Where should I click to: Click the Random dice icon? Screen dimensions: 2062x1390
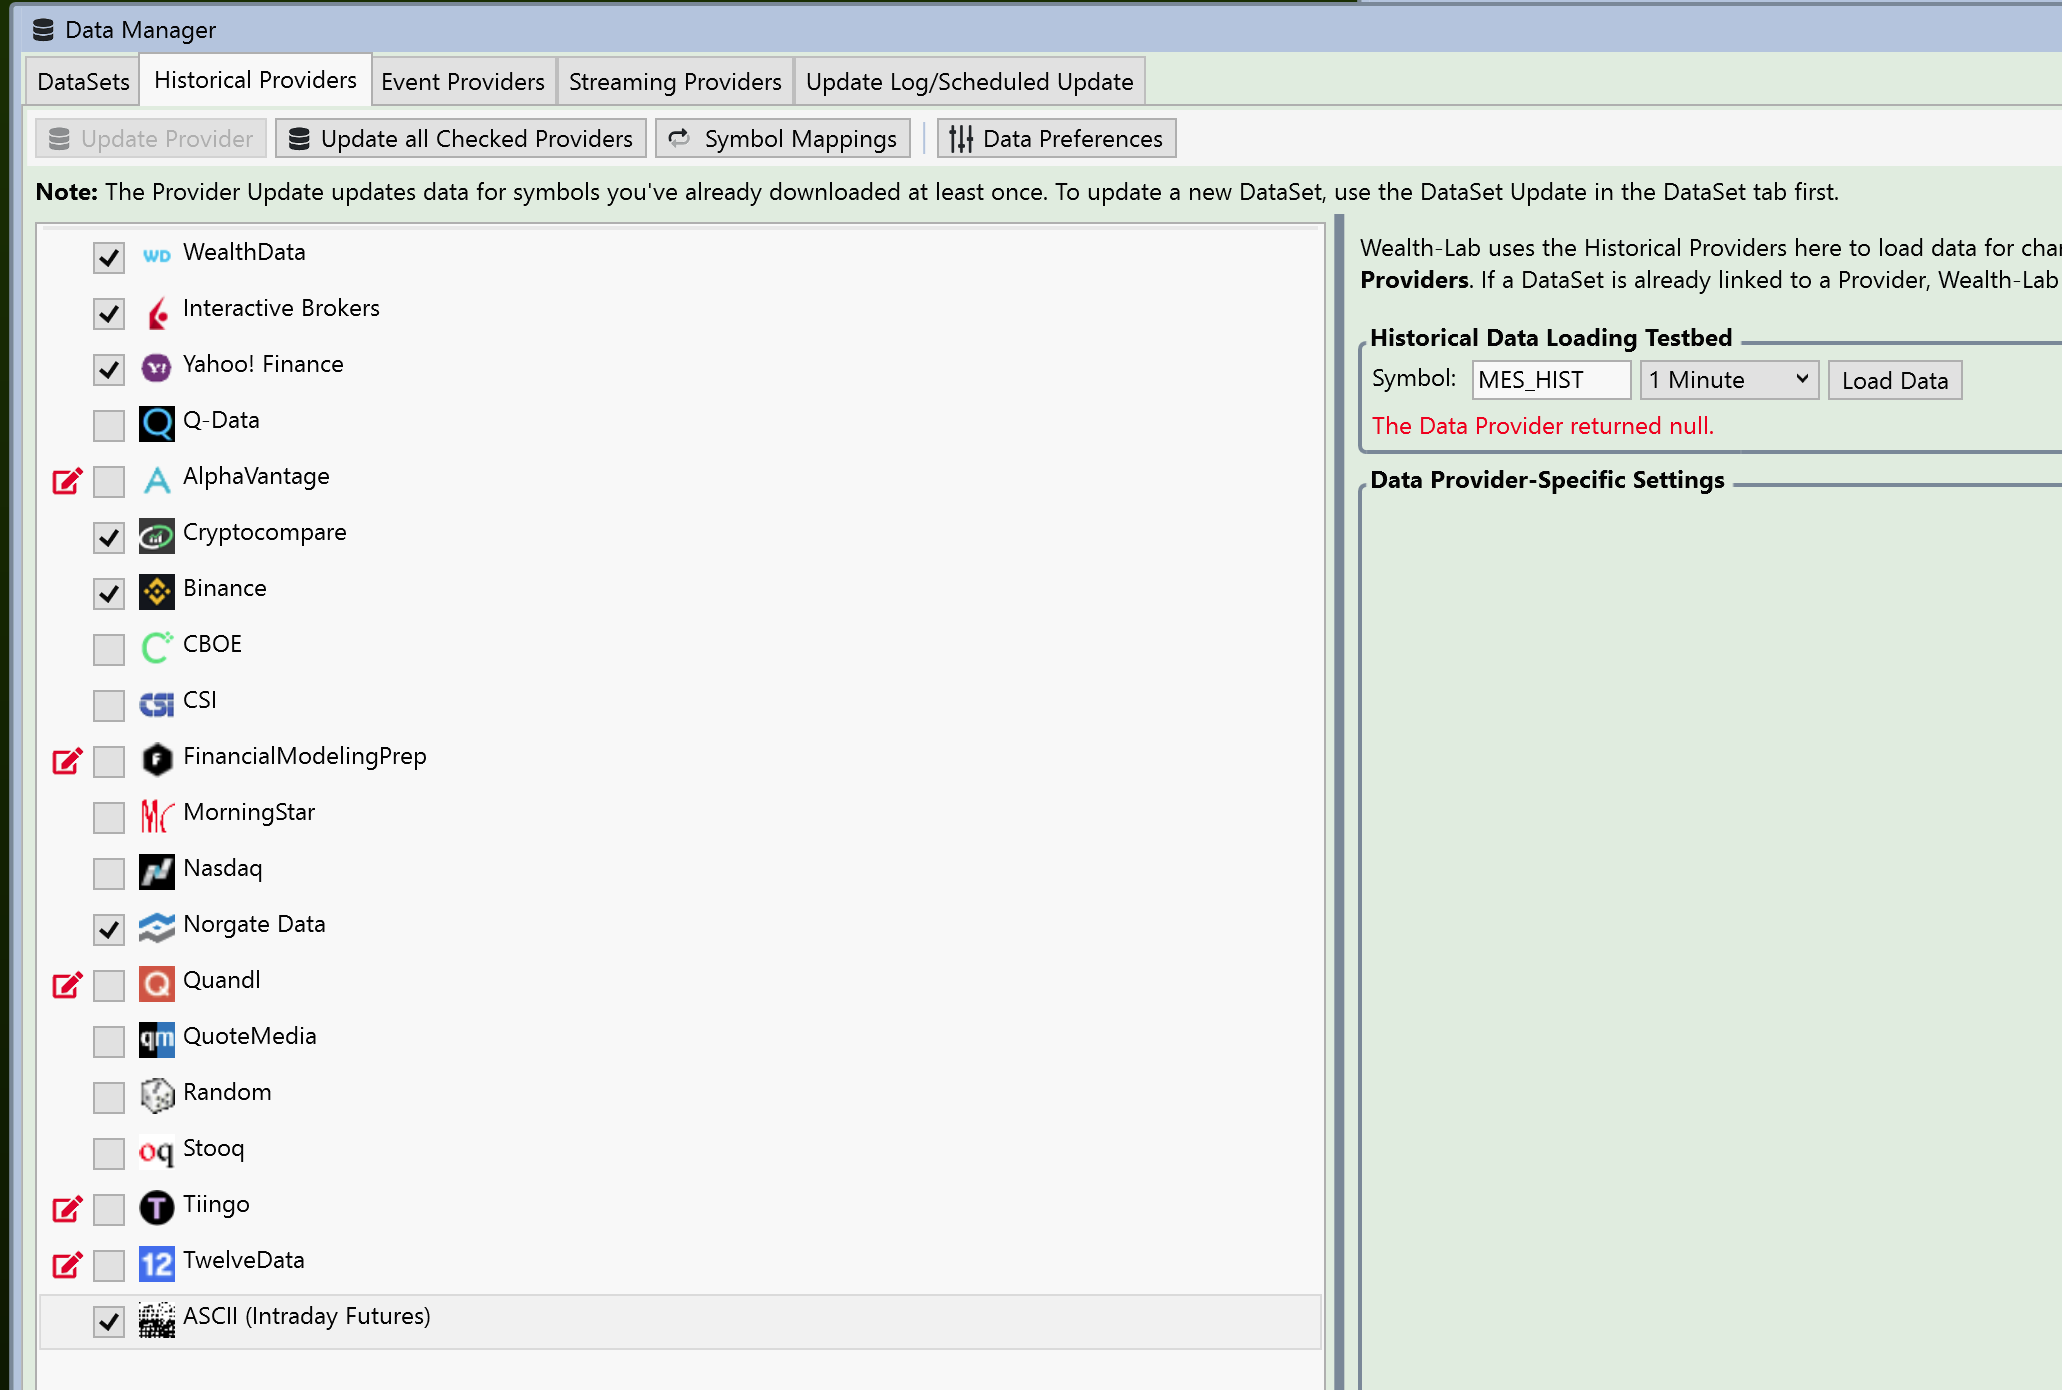157,1096
